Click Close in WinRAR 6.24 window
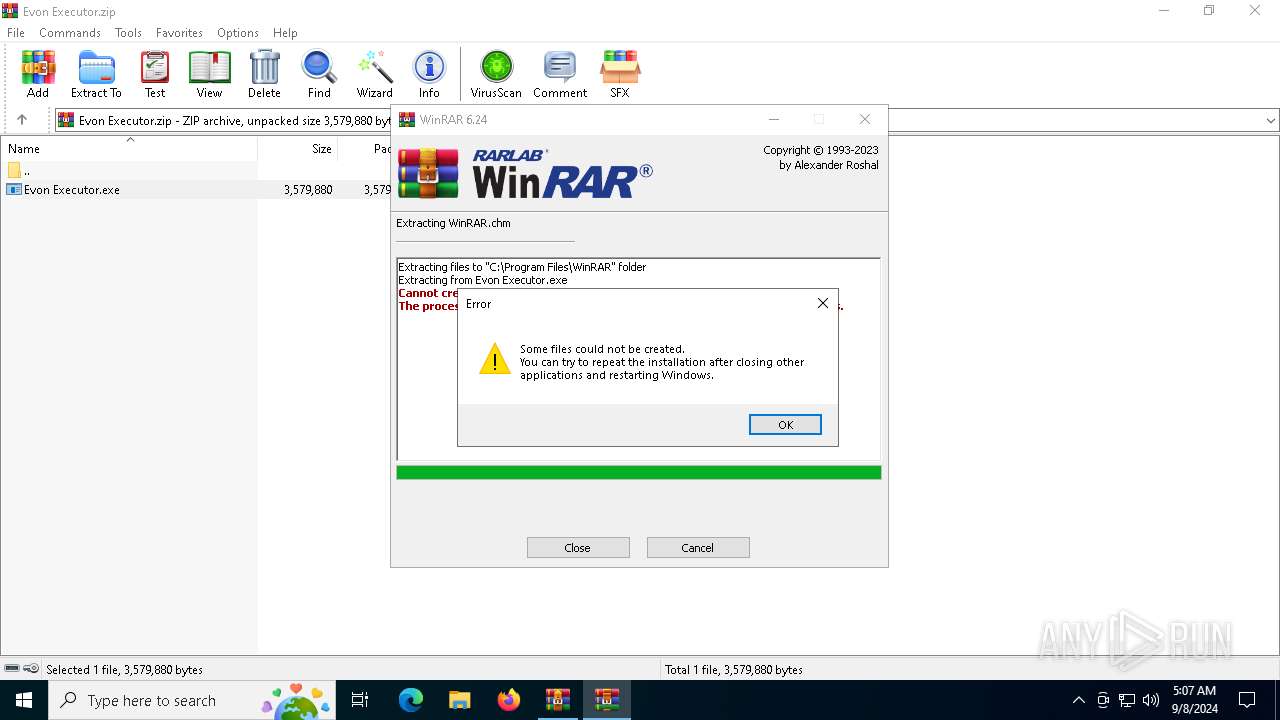Image resolution: width=1280 pixels, height=720 pixels. 578,548
